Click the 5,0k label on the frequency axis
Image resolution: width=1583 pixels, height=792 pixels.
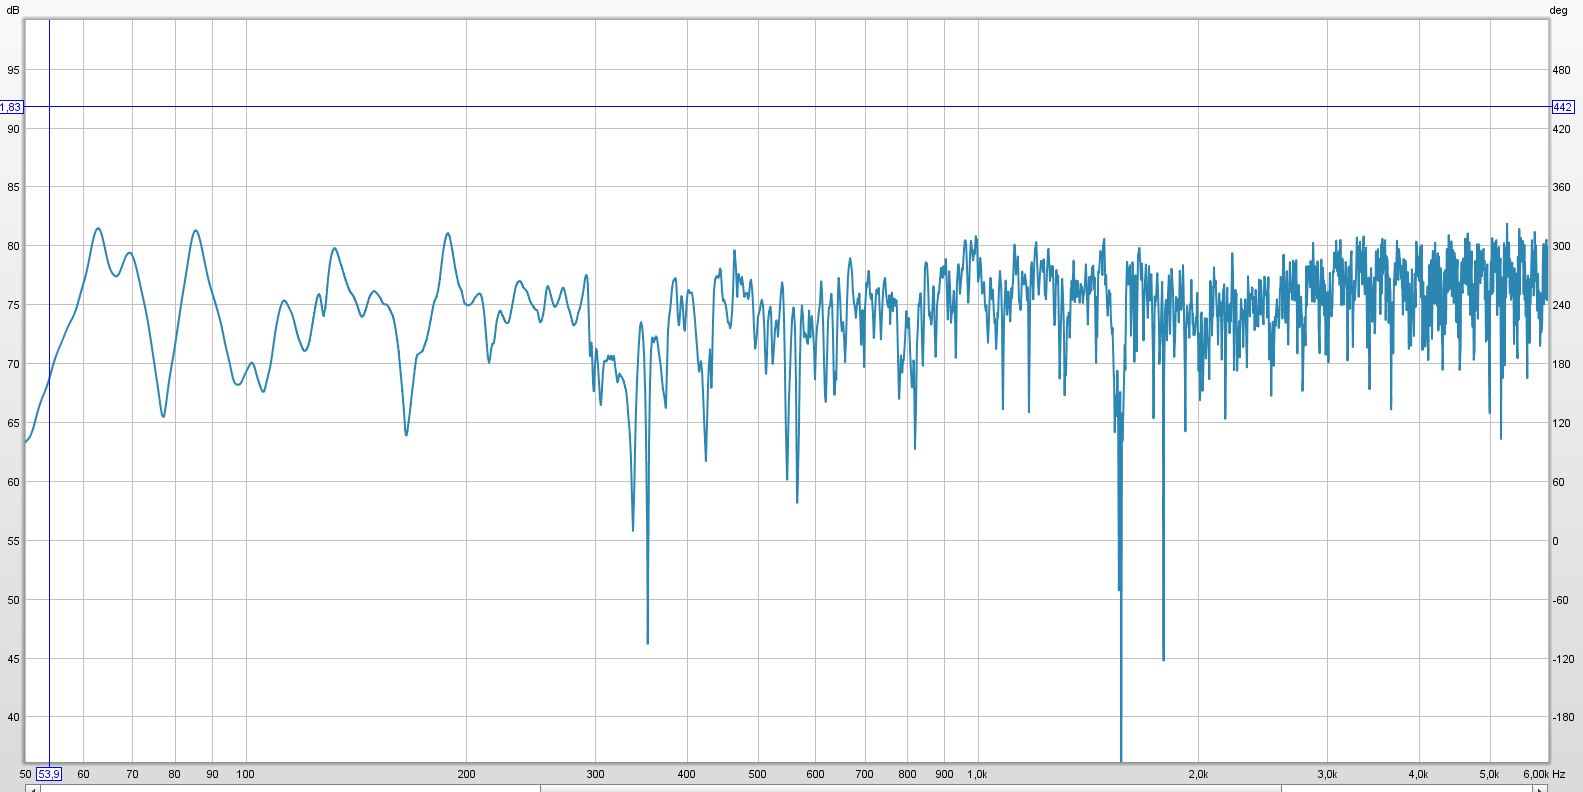tap(1490, 774)
